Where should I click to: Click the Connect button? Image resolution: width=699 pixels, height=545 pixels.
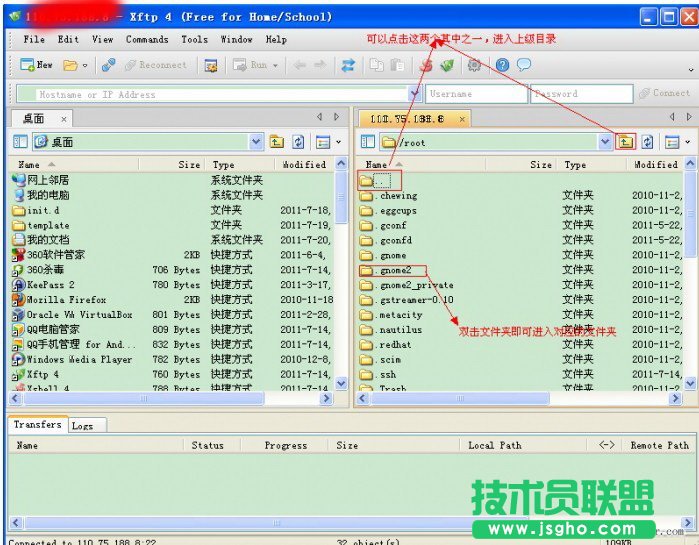[x=664, y=93]
